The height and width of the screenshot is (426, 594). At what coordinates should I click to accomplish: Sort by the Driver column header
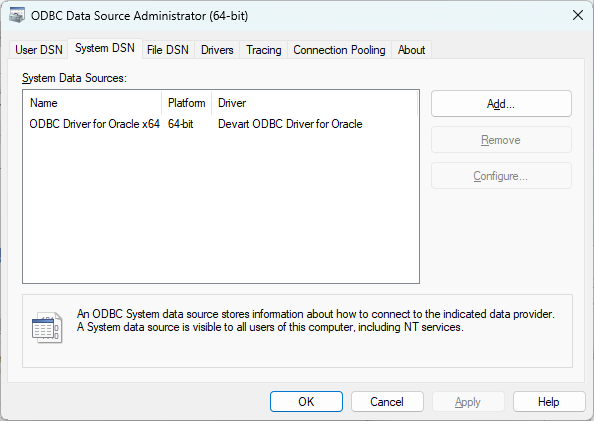(315, 103)
